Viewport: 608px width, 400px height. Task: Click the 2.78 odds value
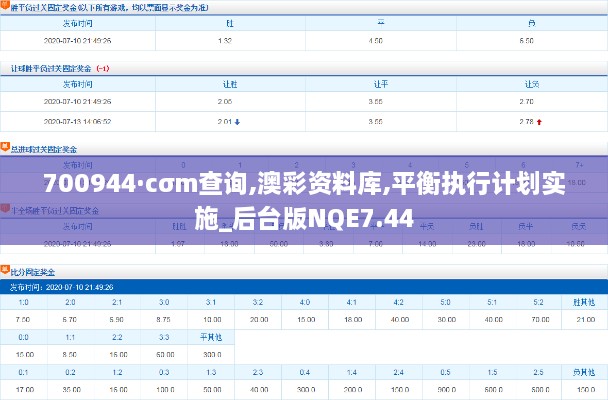[x=527, y=122]
